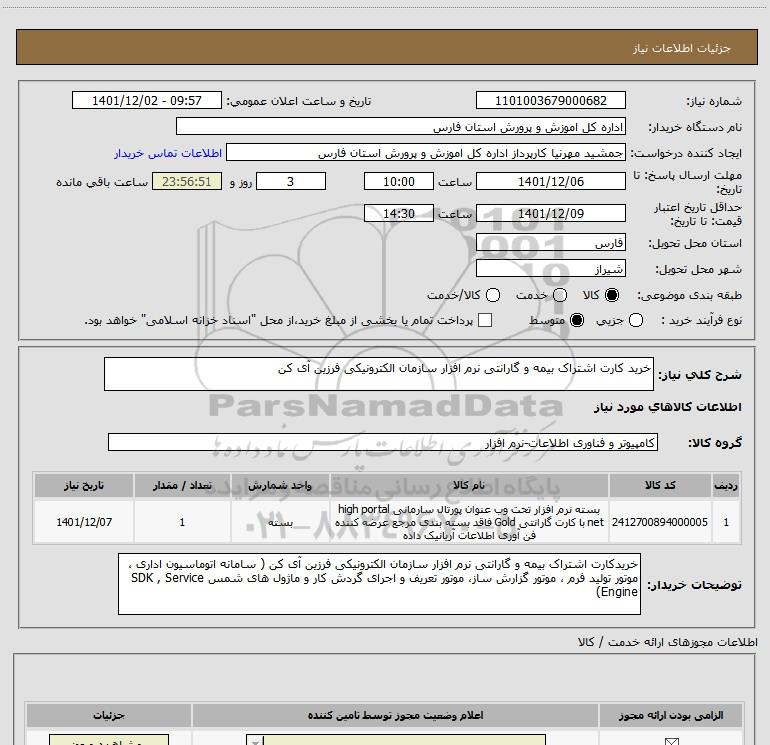Click the ردیف column header
Screen dimensions: 770x745
(726, 485)
